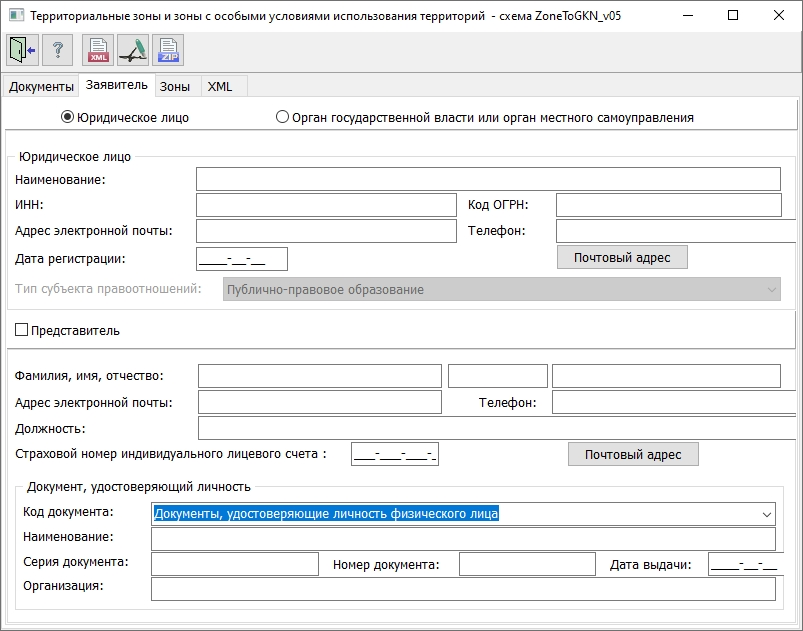
Task: Select the Юридическое лицо radio button
Action: click(68, 117)
